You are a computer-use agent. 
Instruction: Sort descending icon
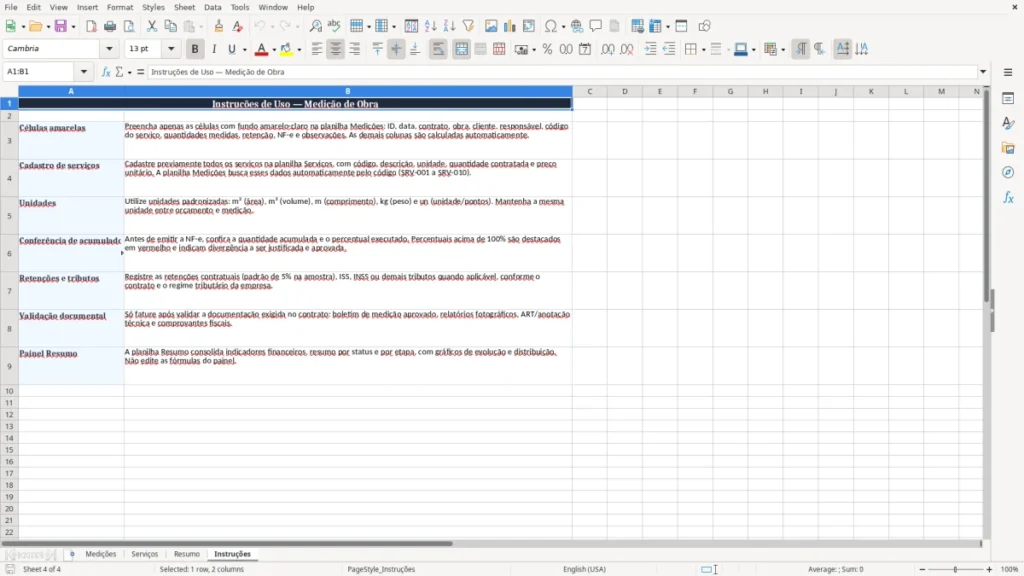pyautogui.click(x=449, y=26)
